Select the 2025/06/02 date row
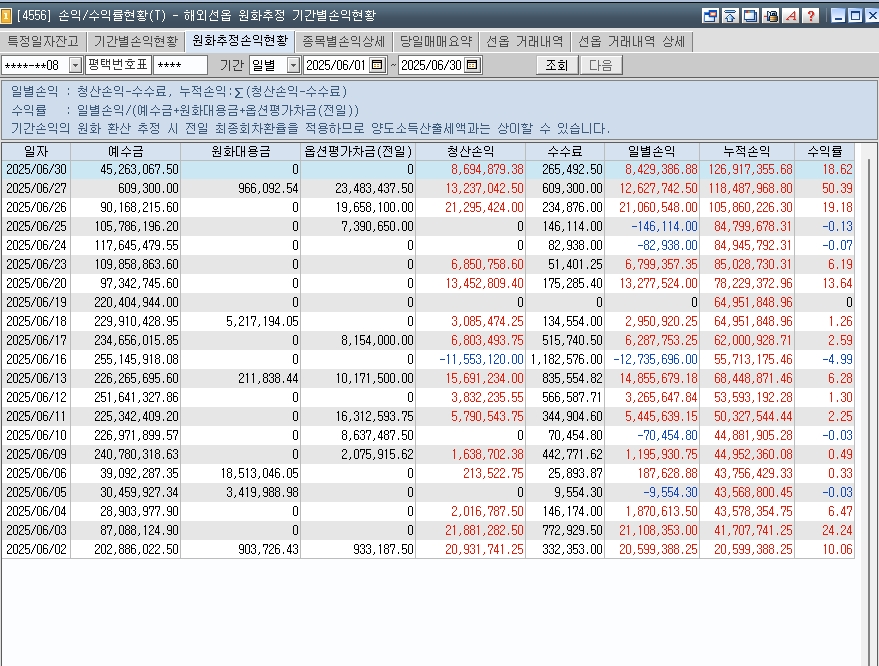 click(x=428, y=549)
